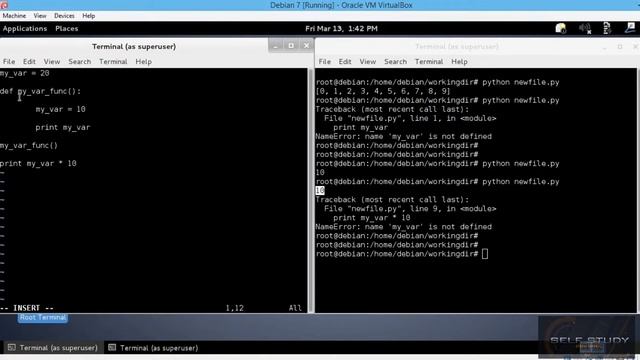The height and width of the screenshot is (360, 640).
Task: Minimize the left terminal window
Action: click(x=276, y=46)
